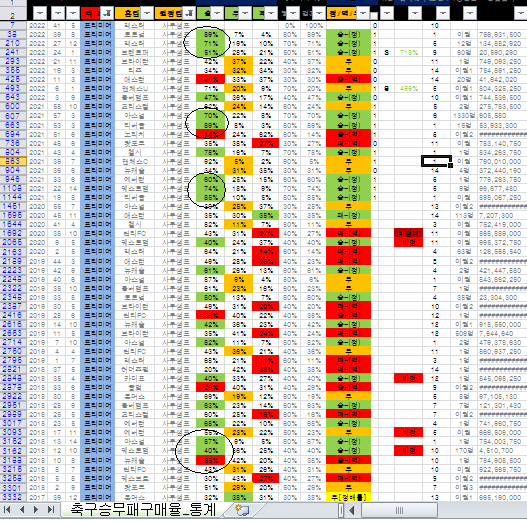Viewport: 527px width, 522px height.
Task: Open filter dropdown on first year column
Action: click(40, 13)
